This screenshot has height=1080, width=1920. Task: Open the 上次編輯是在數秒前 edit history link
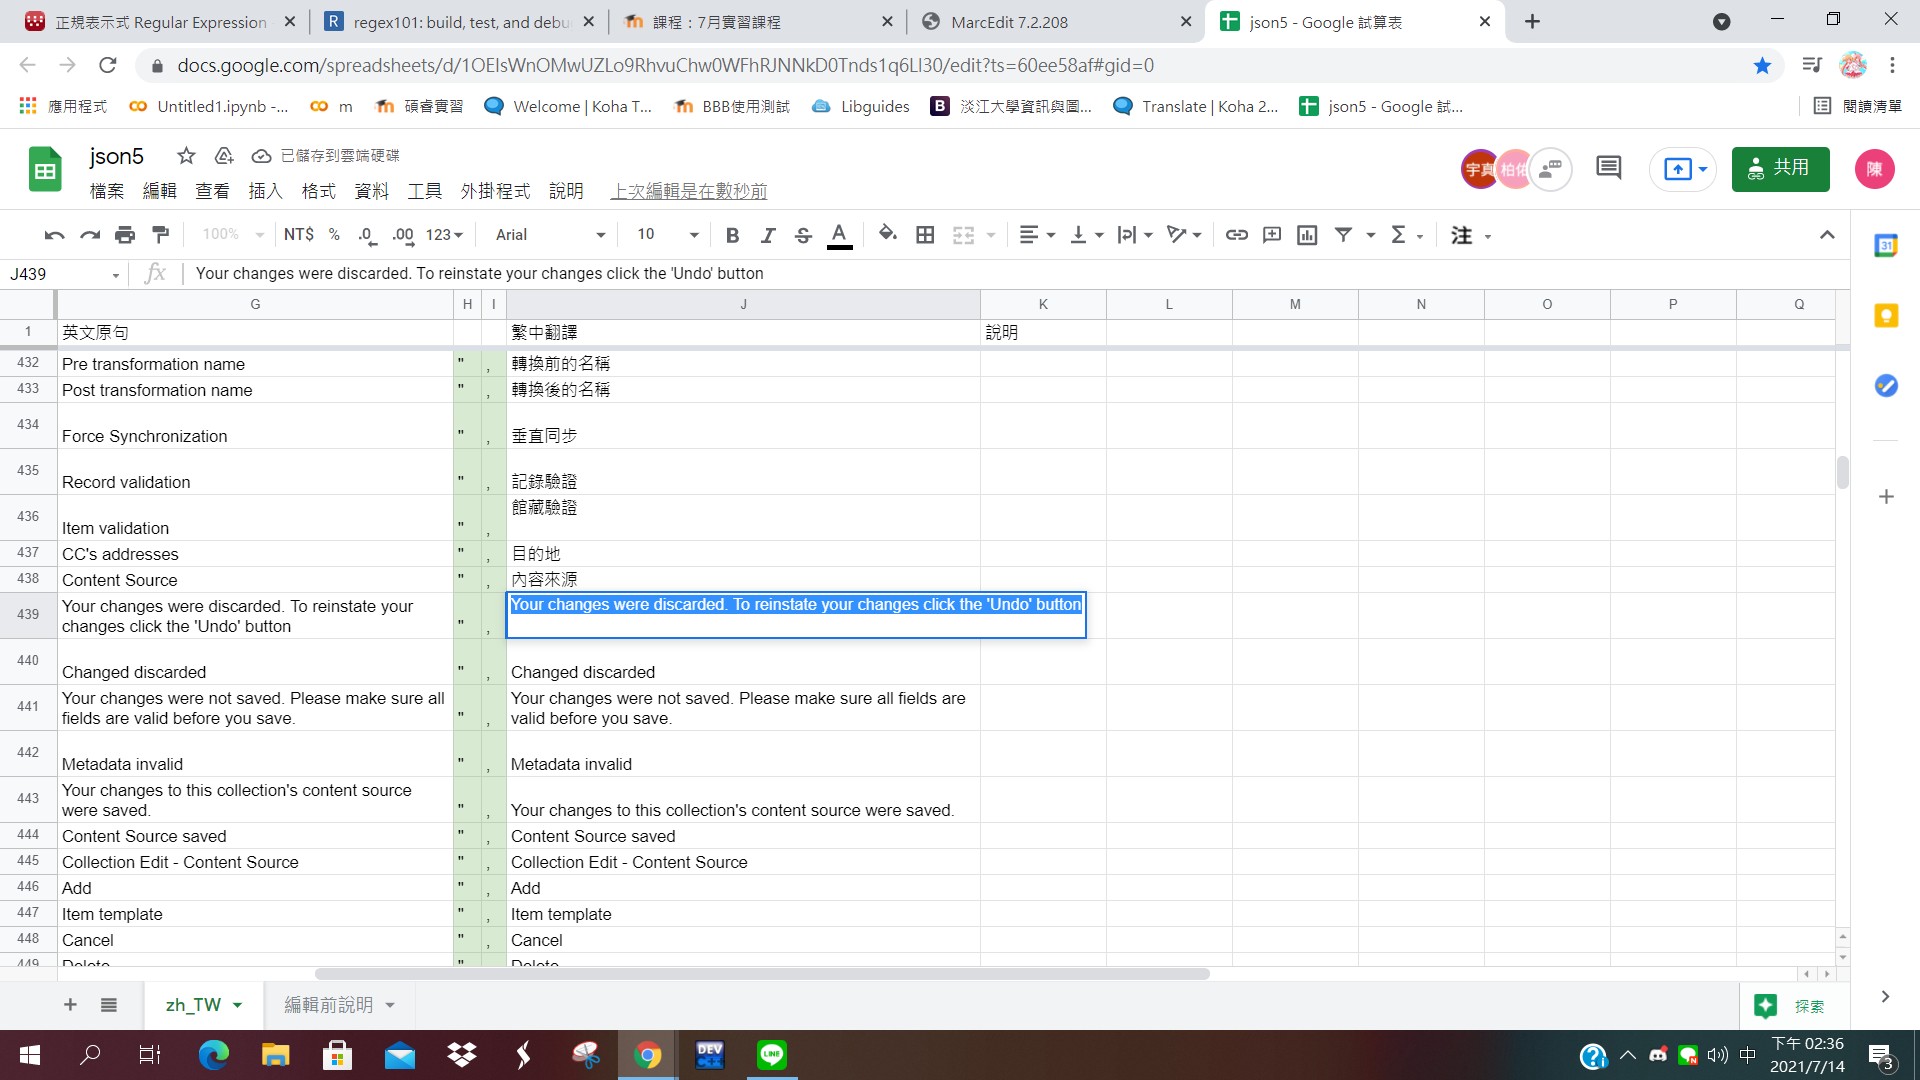tap(688, 191)
